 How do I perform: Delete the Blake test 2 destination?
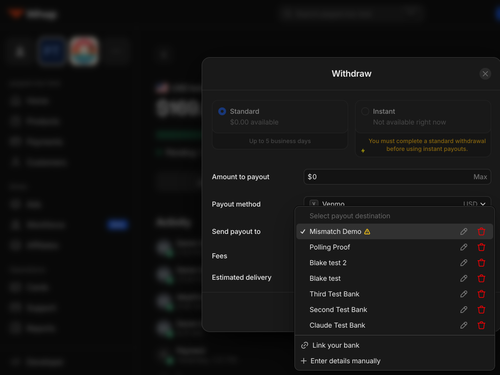click(481, 263)
